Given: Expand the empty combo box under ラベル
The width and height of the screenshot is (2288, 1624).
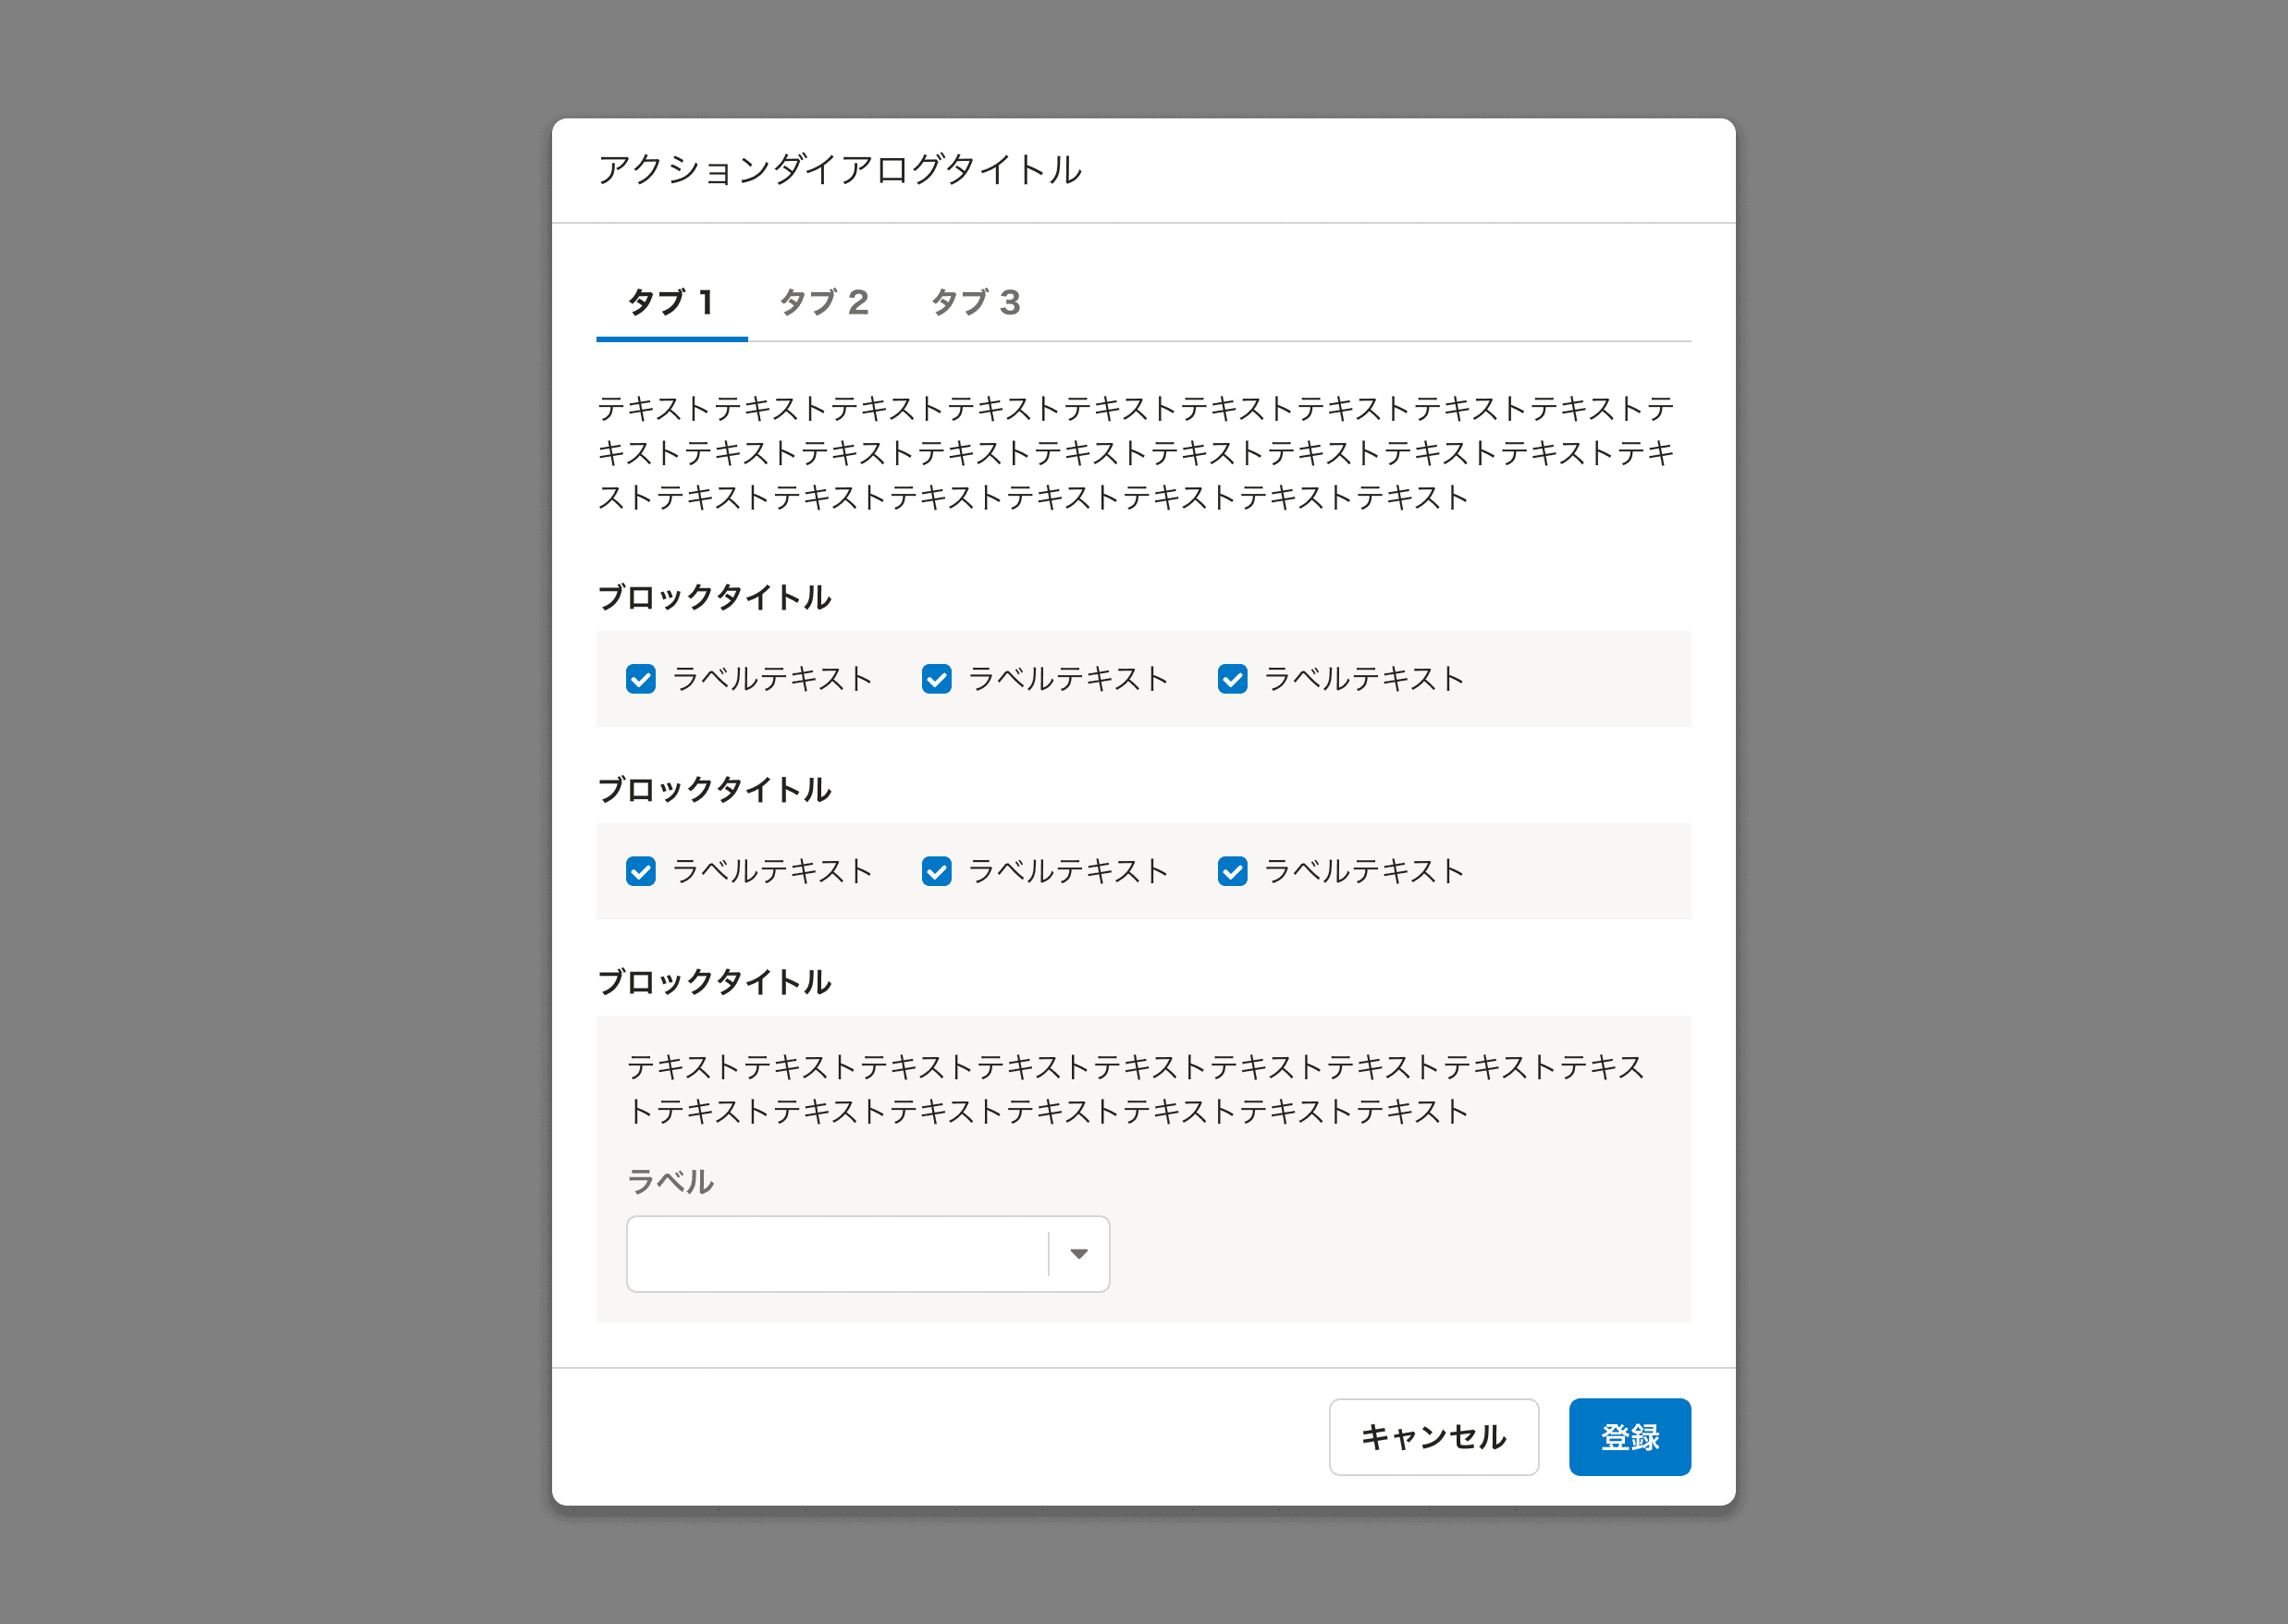Looking at the screenshot, I should point(868,1253).
